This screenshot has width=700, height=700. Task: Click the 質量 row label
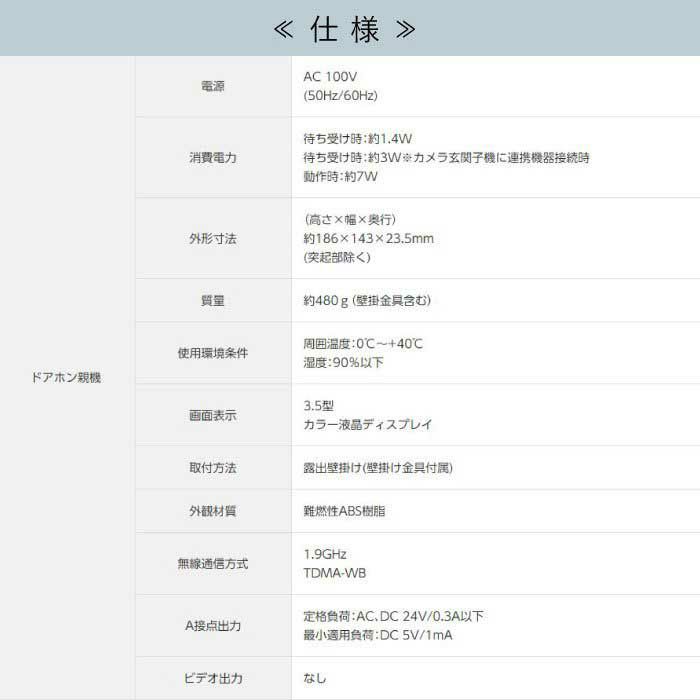click(213, 301)
